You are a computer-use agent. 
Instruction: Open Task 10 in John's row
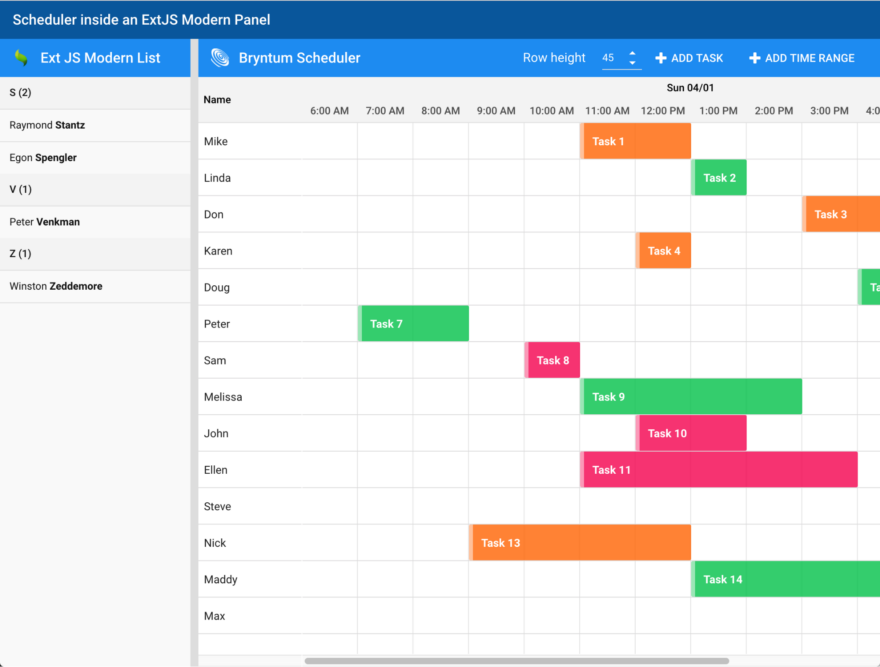click(690, 433)
